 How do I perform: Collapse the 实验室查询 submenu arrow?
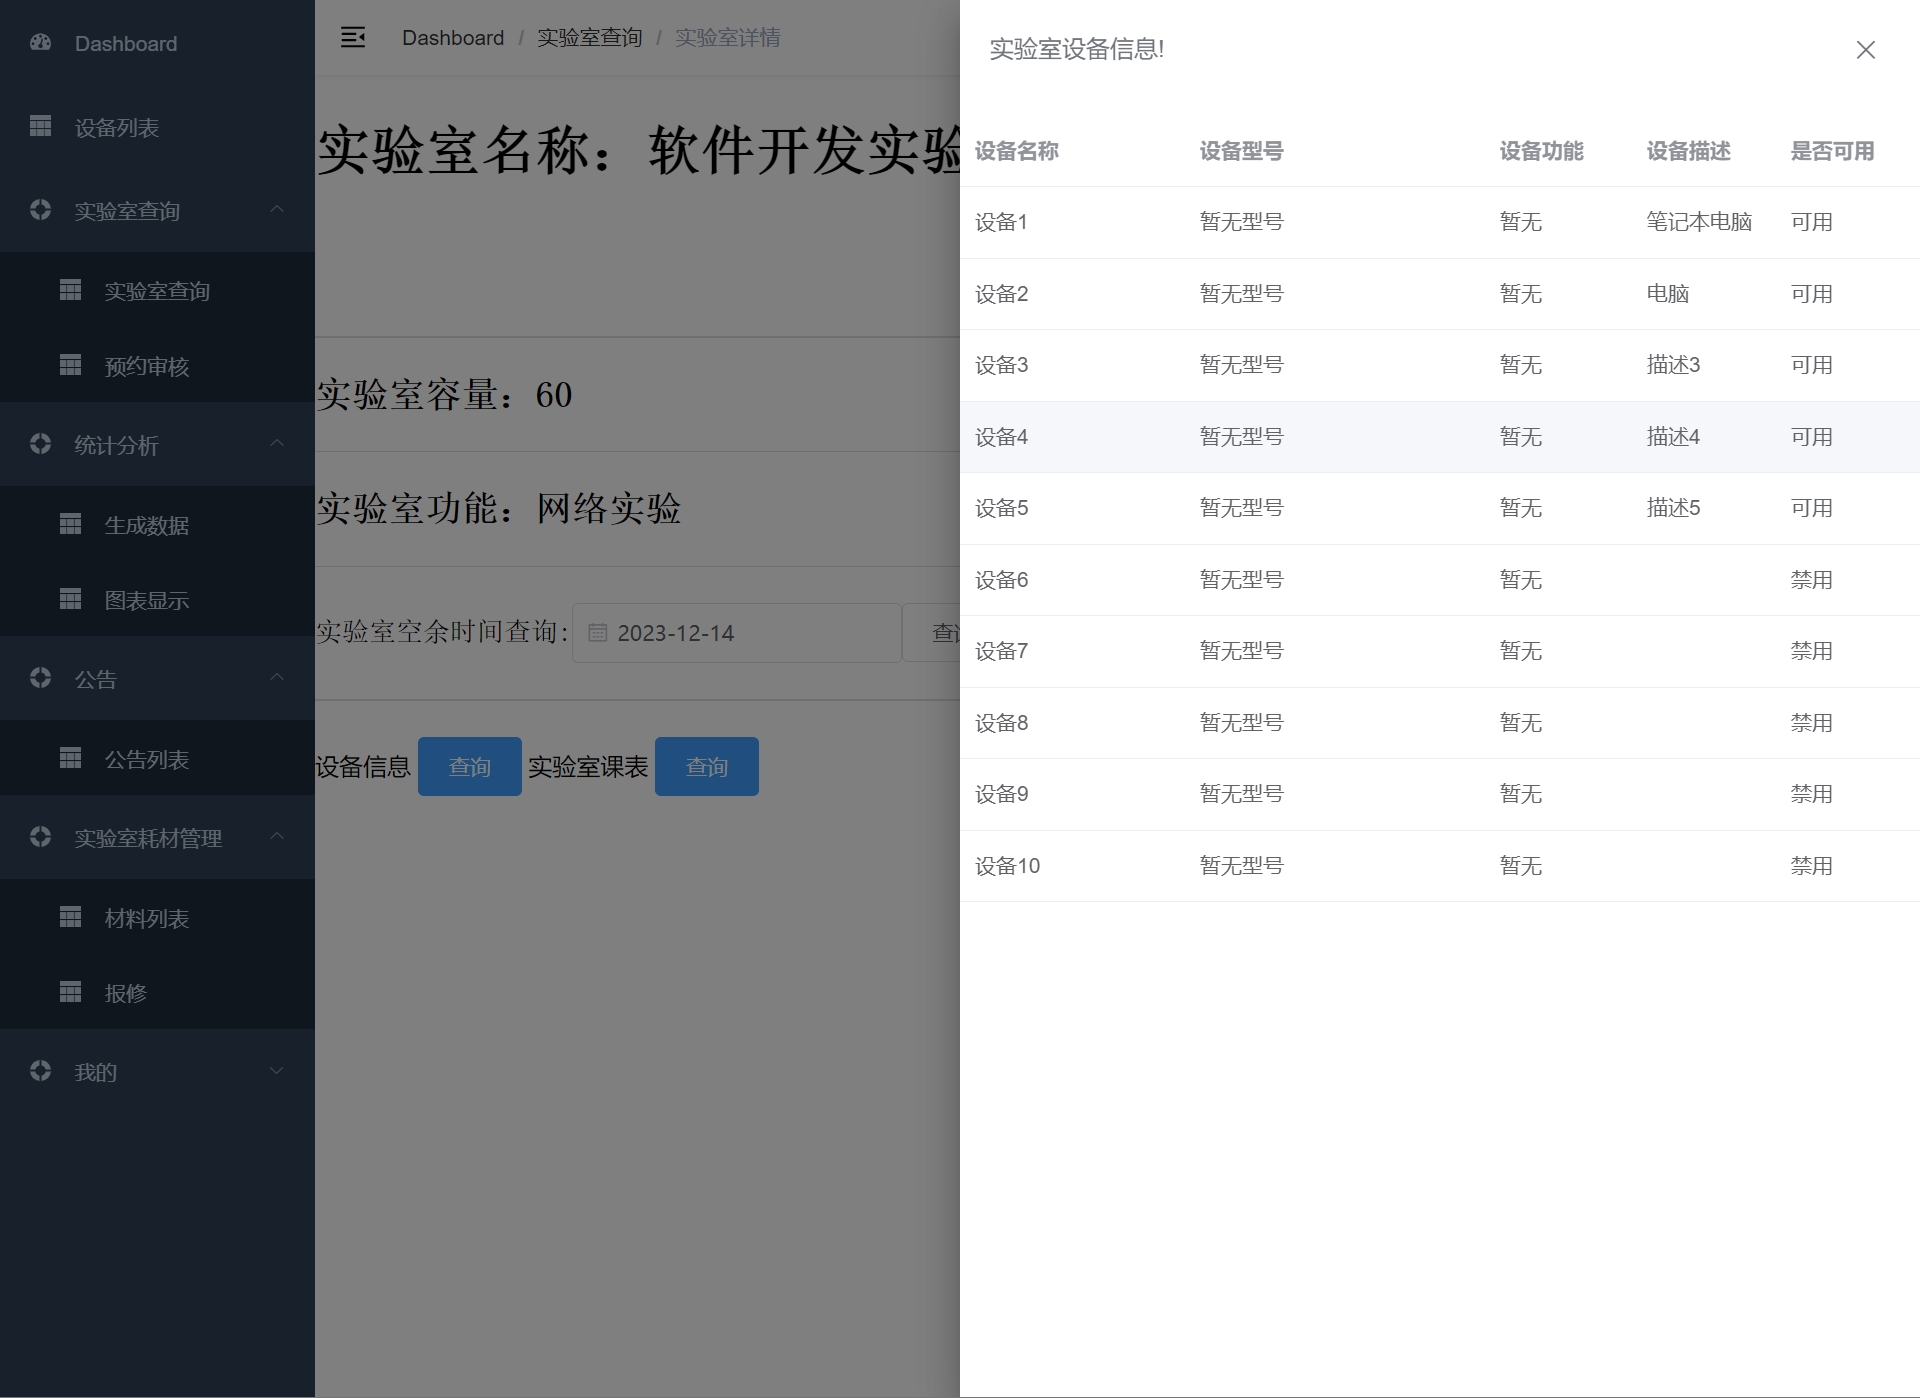(277, 210)
